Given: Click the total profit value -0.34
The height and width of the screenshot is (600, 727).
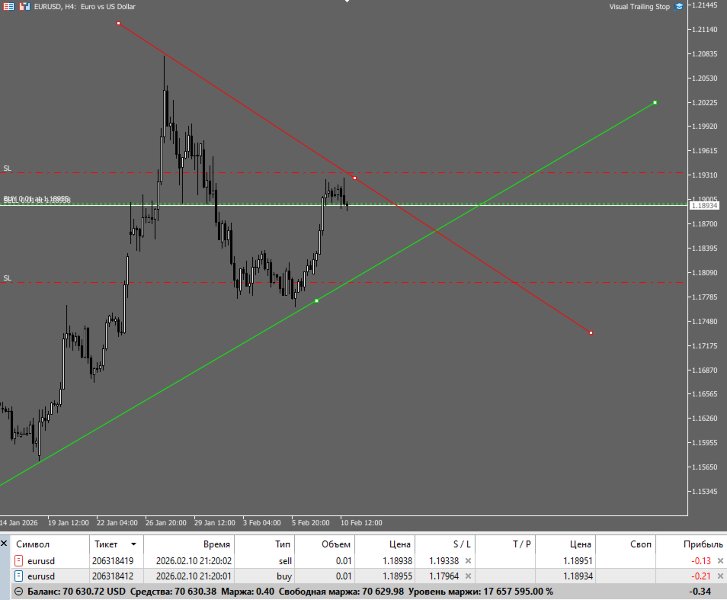Looking at the screenshot, I should 701,592.
